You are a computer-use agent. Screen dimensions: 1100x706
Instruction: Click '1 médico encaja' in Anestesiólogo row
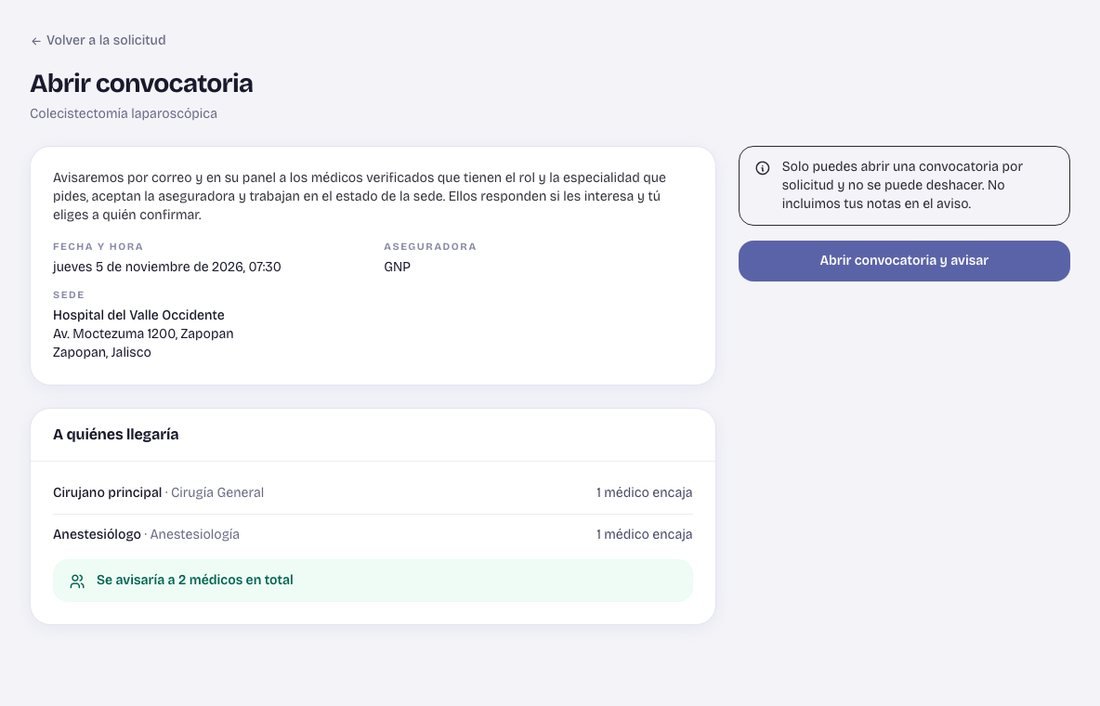tap(644, 534)
